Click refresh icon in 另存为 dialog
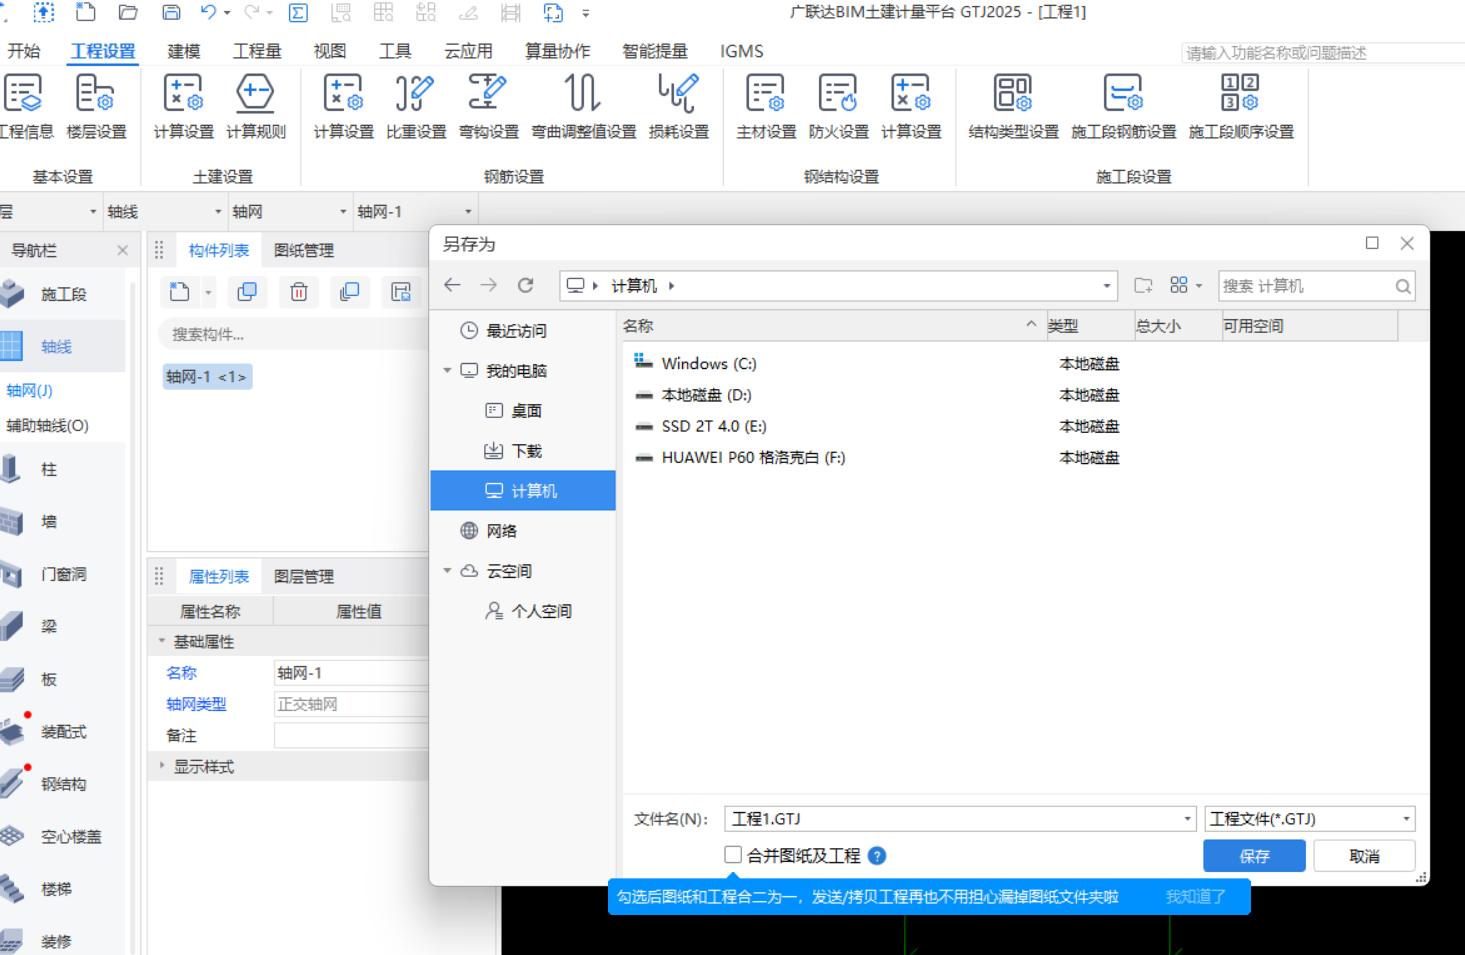1465x955 pixels. 525,285
